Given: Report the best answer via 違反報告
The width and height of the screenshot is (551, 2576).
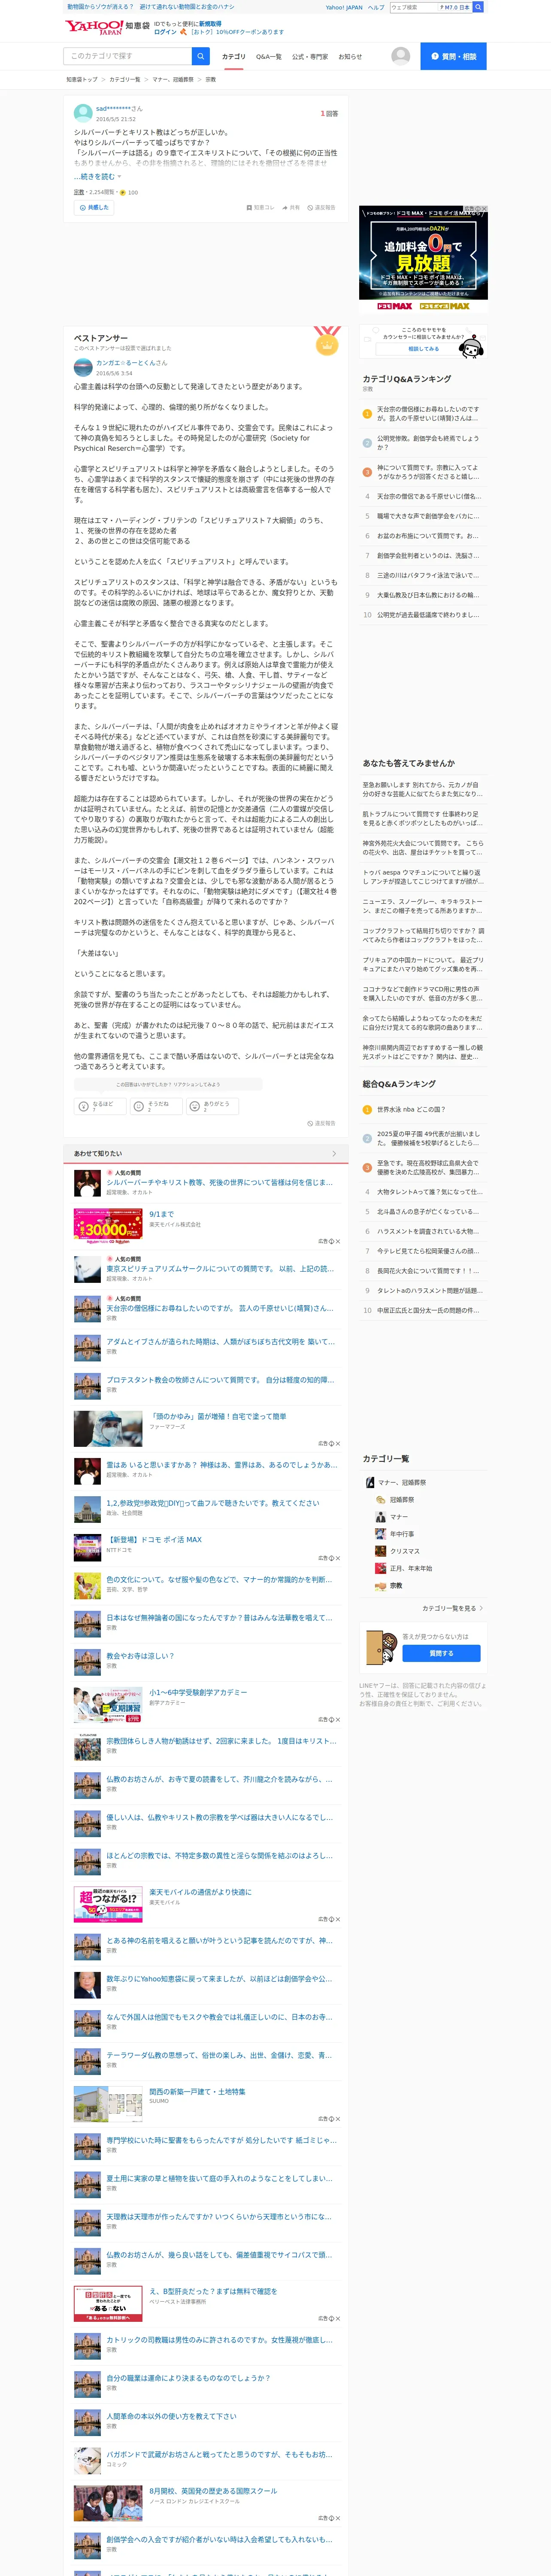Looking at the screenshot, I should pyautogui.click(x=321, y=1123).
